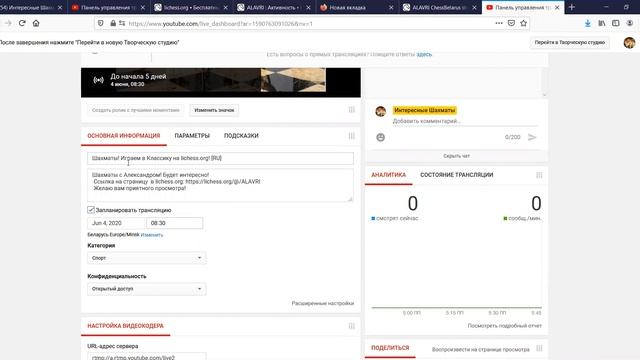Open the YouTube account avatar menu
This screenshot has width=640, height=360.
point(629,42)
